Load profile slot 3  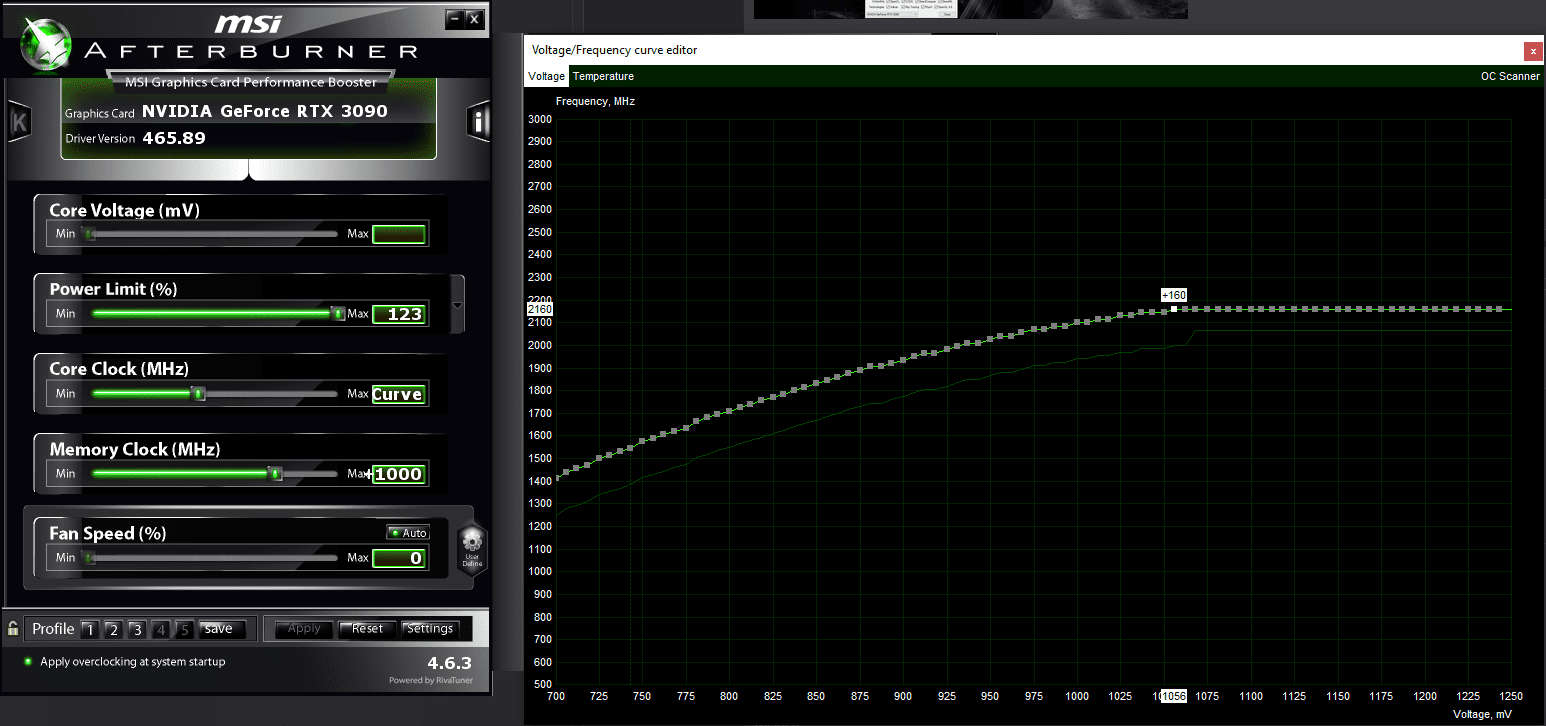(137, 629)
